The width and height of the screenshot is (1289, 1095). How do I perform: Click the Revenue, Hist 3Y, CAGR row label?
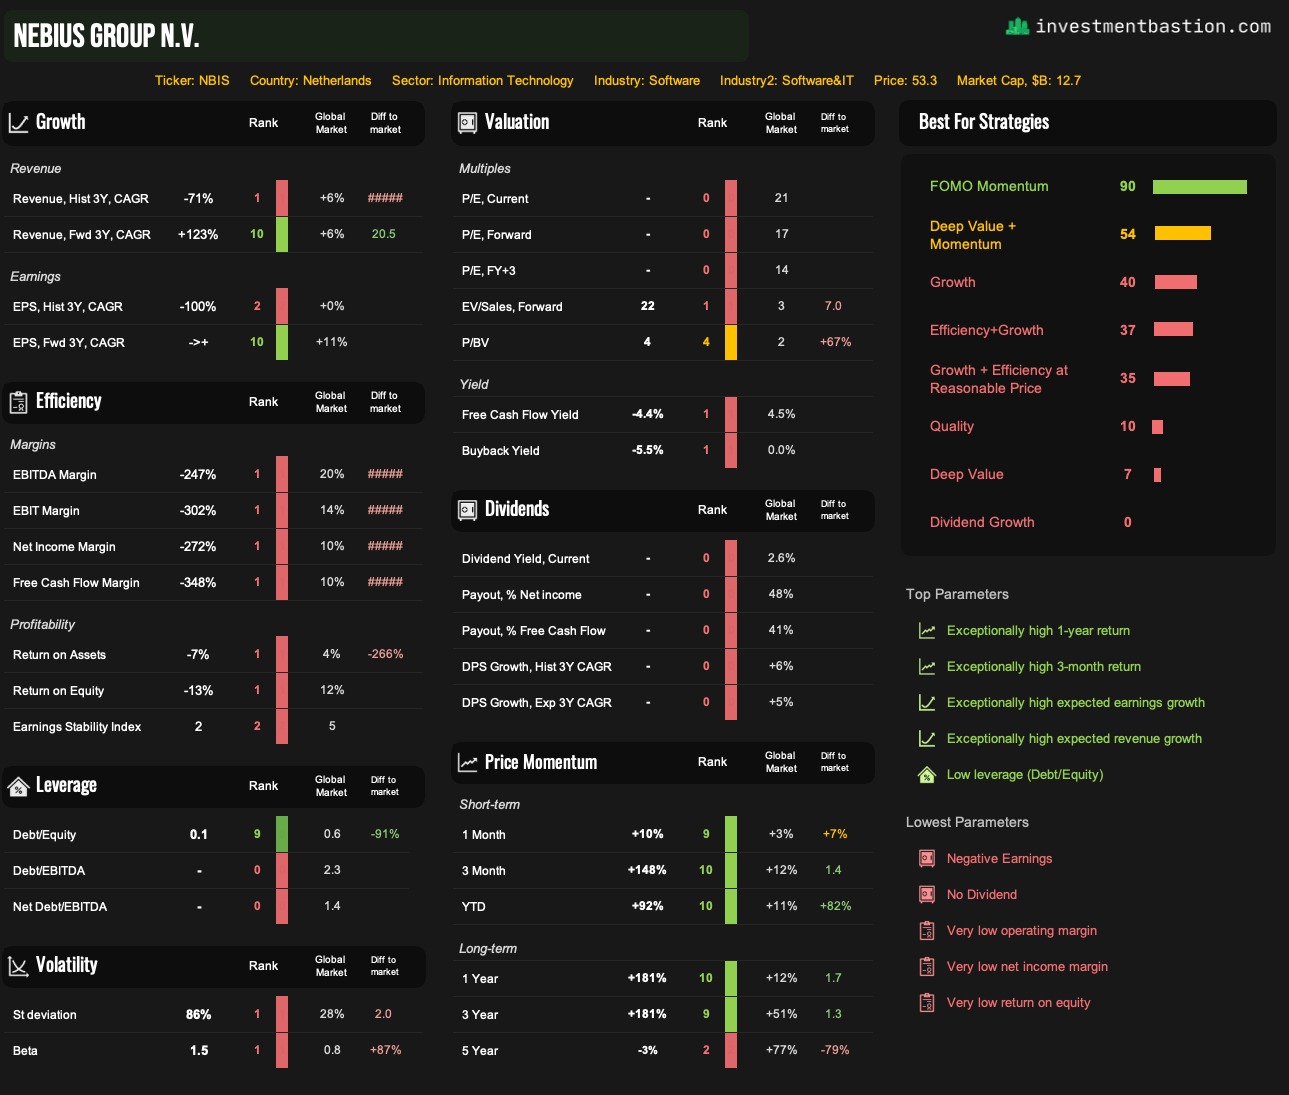click(81, 199)
